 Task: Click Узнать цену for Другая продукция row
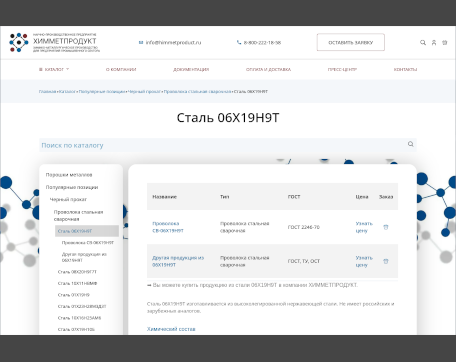pyautogui.click(x=364, y=261)
